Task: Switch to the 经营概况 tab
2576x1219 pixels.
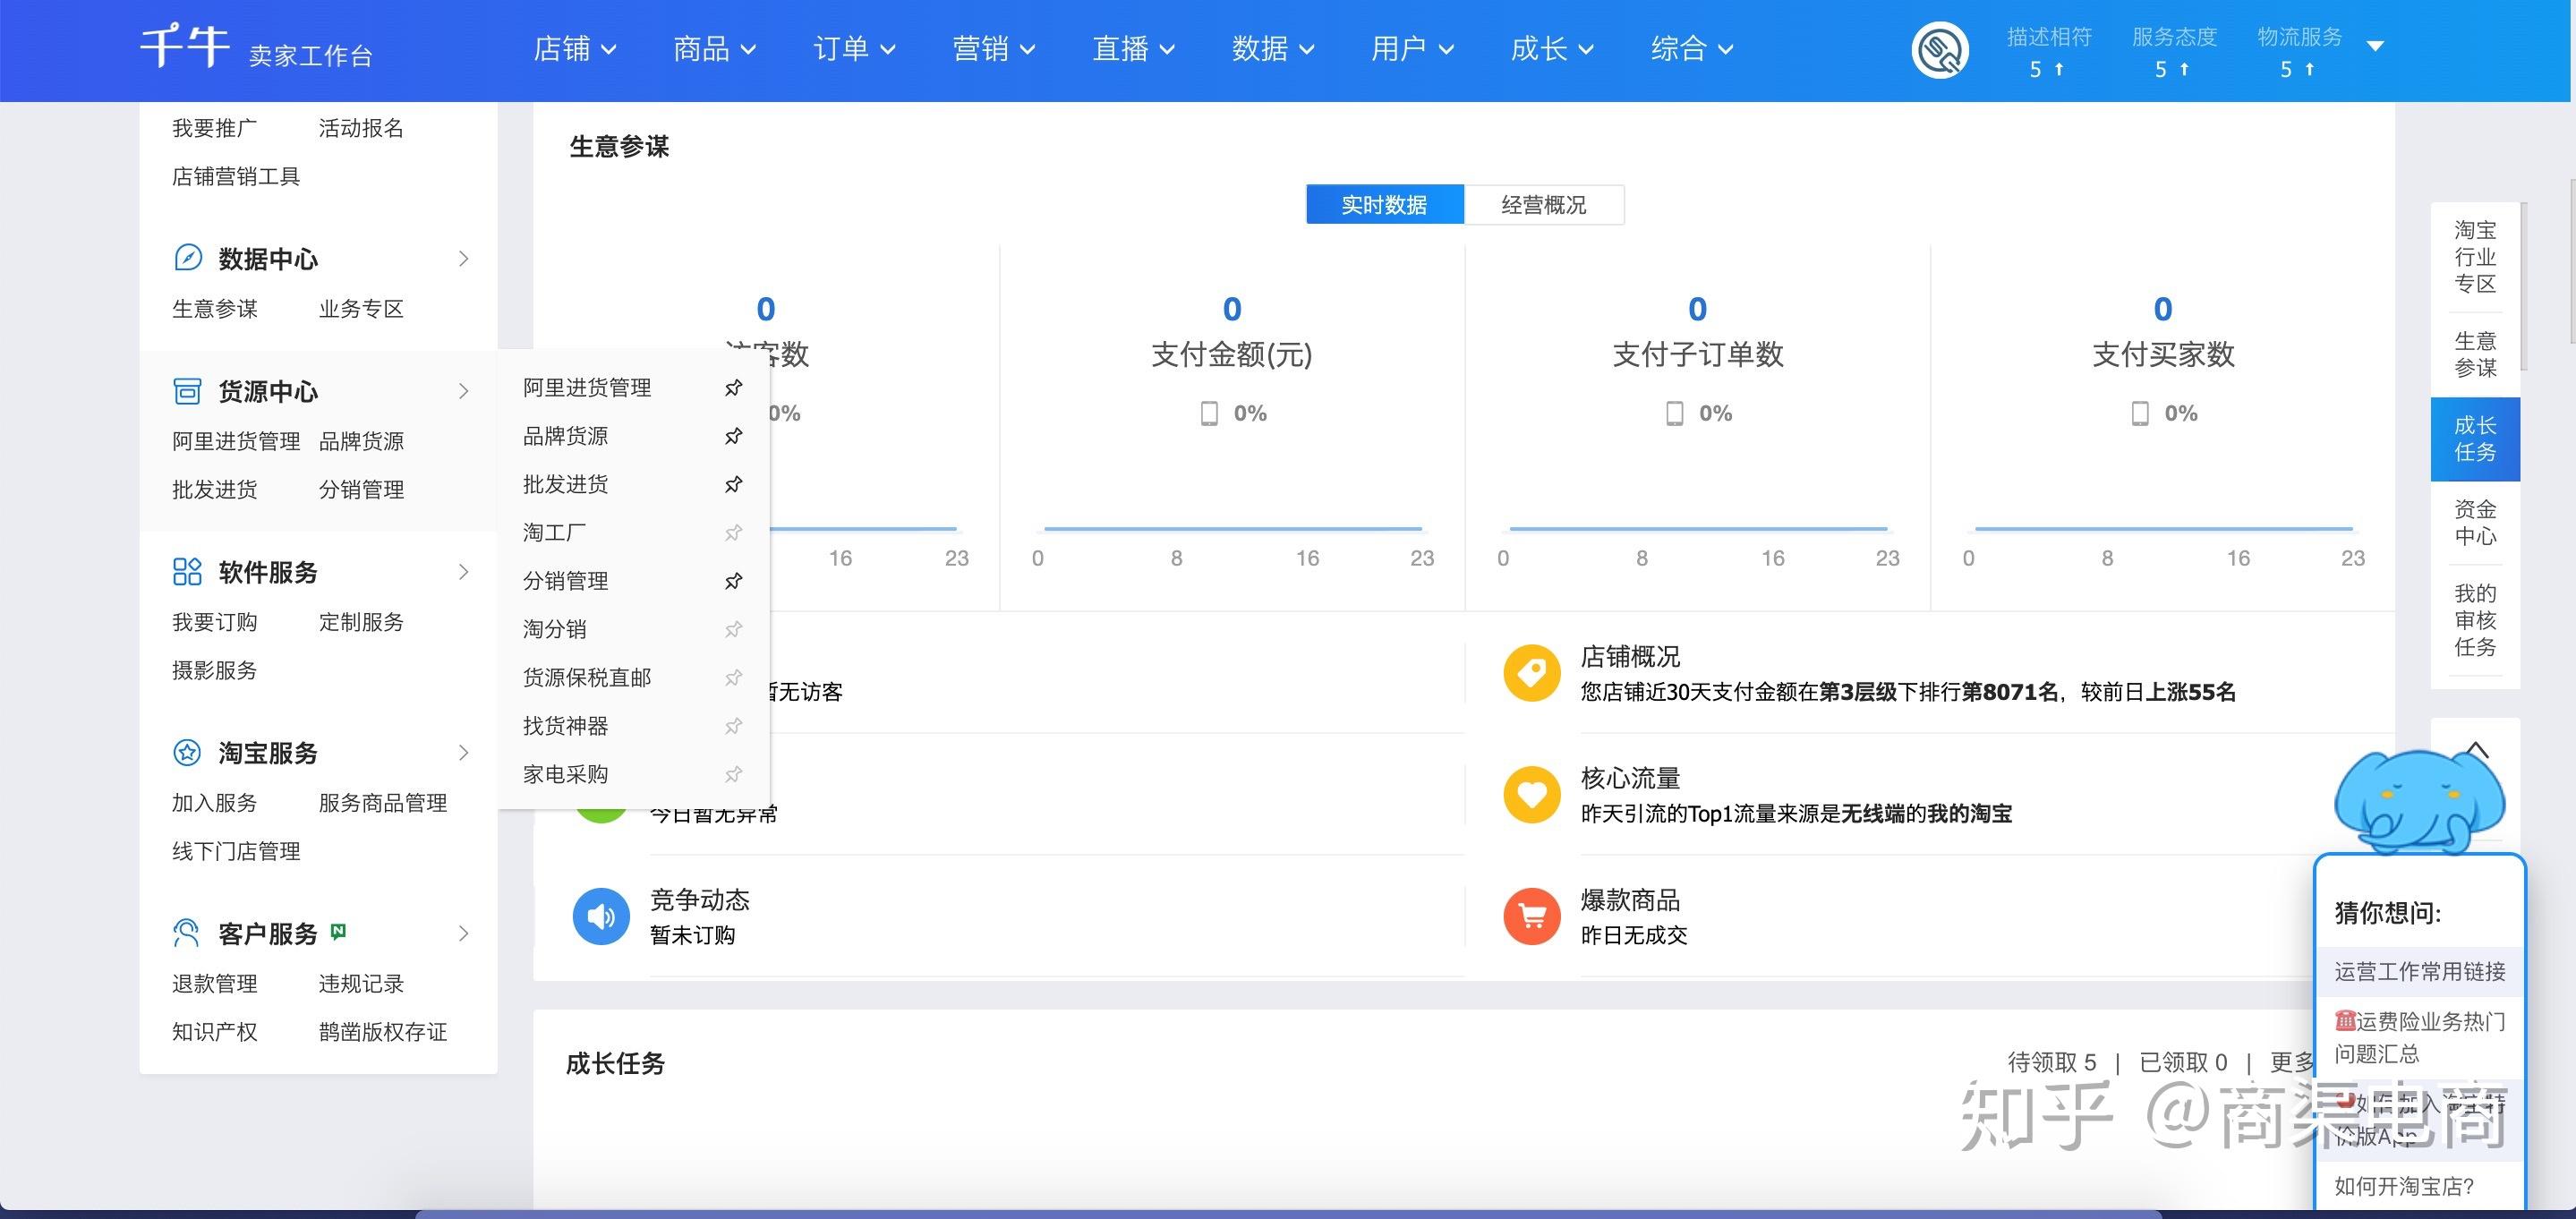Action: (x=1544, y=205)
